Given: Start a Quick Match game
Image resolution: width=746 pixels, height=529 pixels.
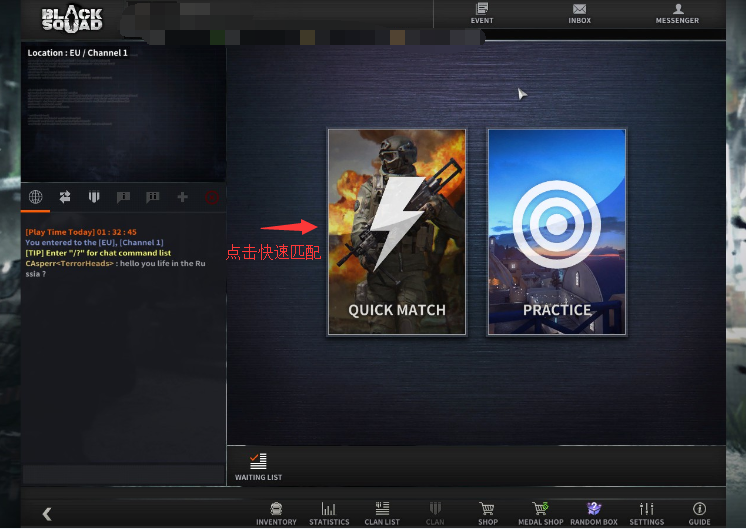Looking at the screenshot, I should pyautogui.click(x=397, y=232).
